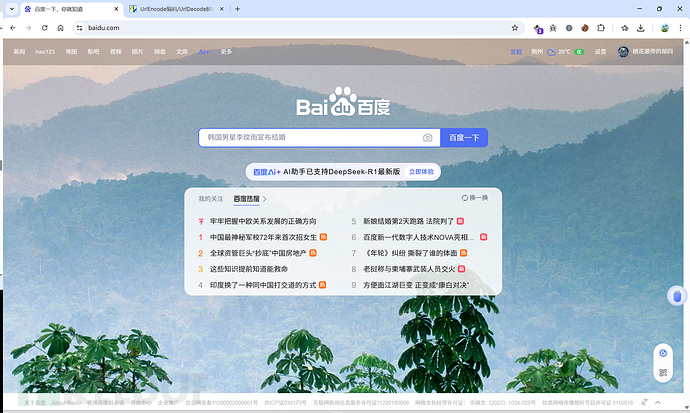Click the 百度一下 search button

(x=464, y=138)
